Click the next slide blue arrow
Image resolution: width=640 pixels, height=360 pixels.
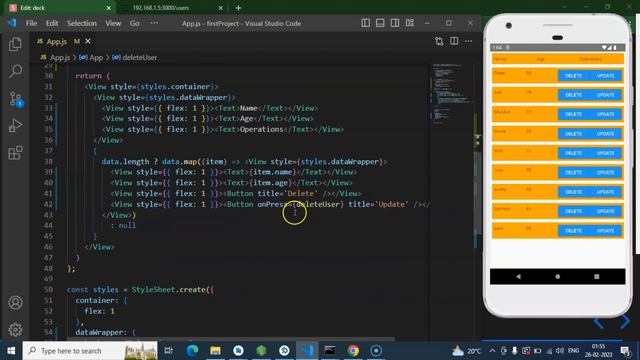coord(624,322)
